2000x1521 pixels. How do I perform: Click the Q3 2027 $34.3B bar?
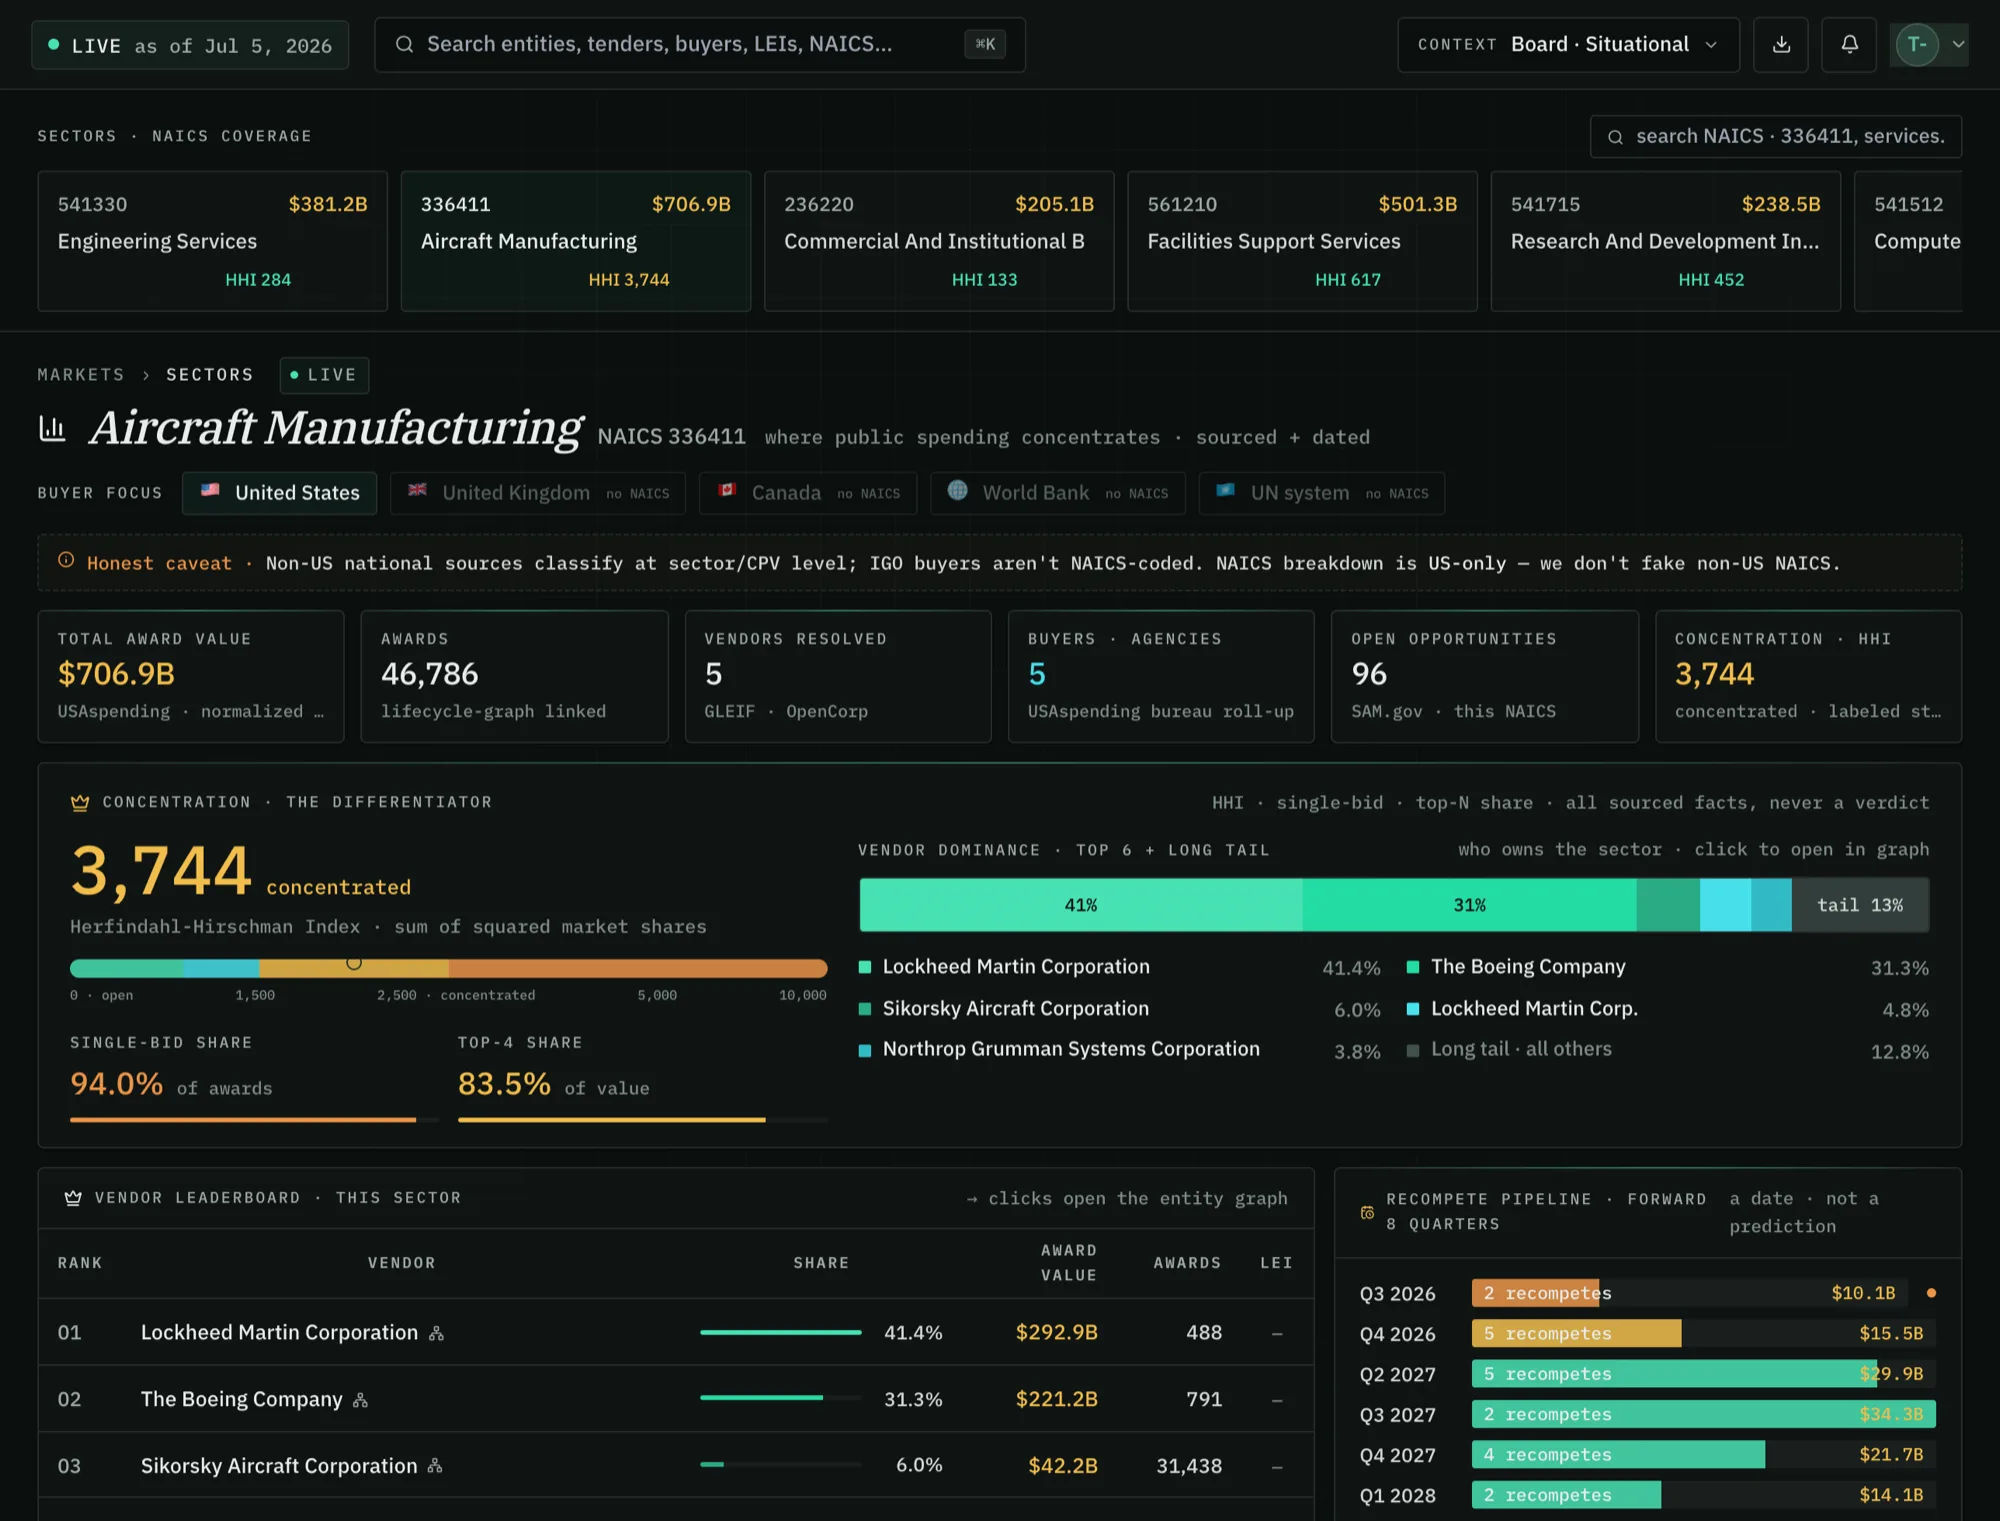point(1703,1414)
